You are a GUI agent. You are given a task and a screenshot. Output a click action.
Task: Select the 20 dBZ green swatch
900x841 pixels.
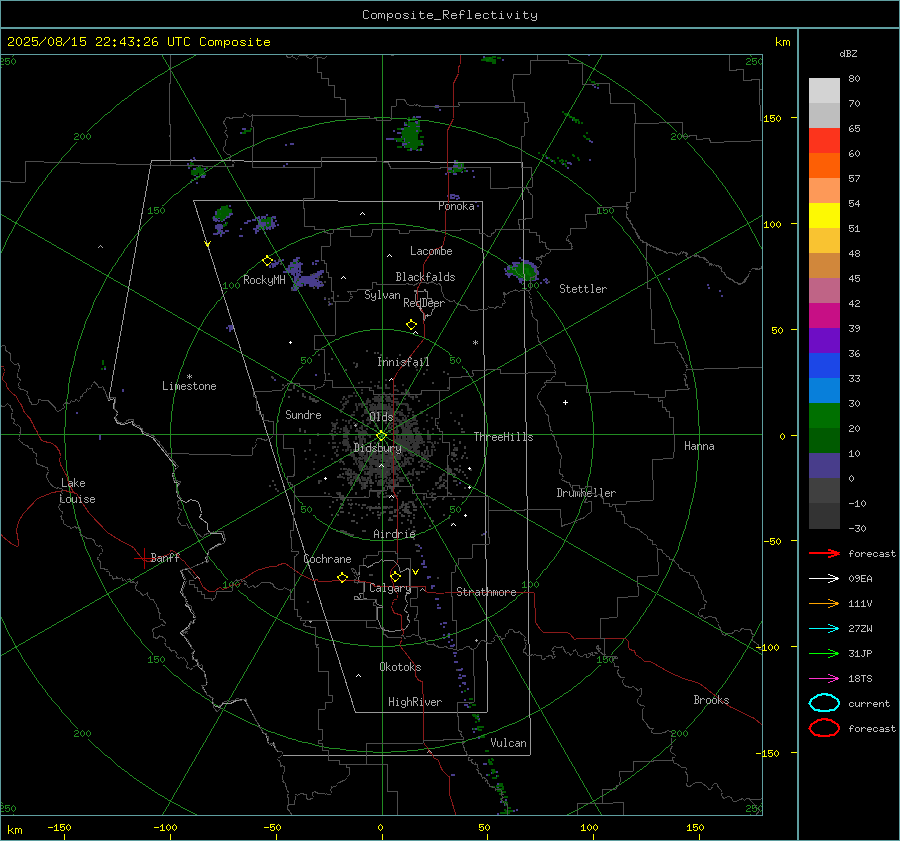824,440
